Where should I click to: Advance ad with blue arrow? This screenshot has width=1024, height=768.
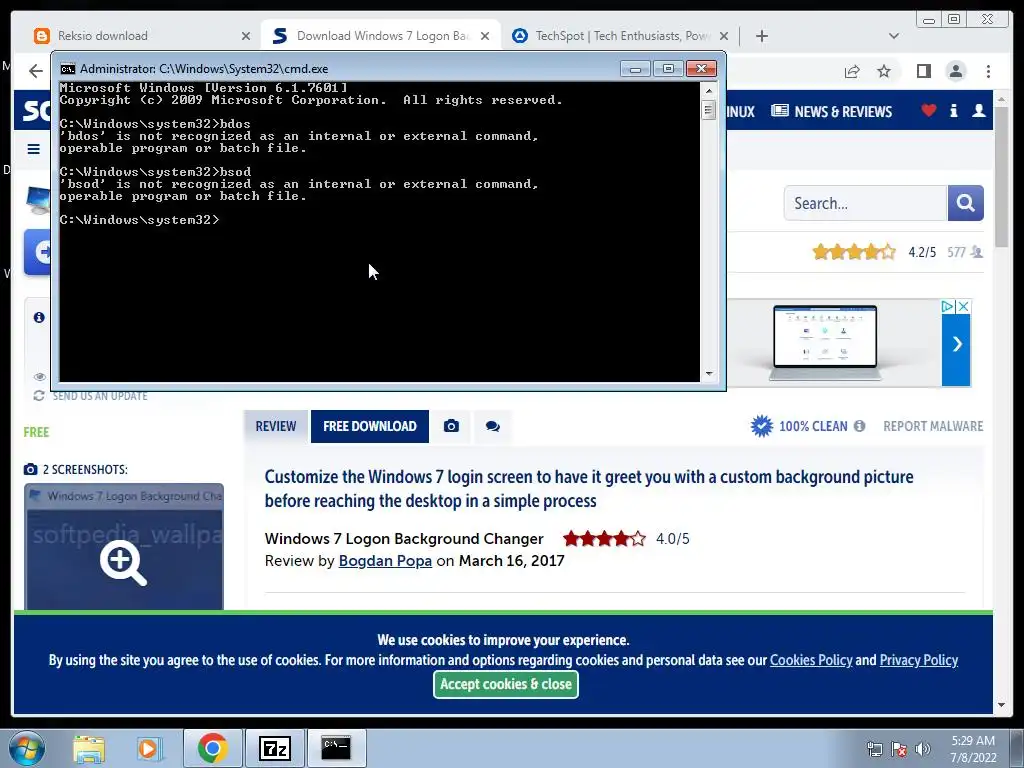(x=956, y=344)
